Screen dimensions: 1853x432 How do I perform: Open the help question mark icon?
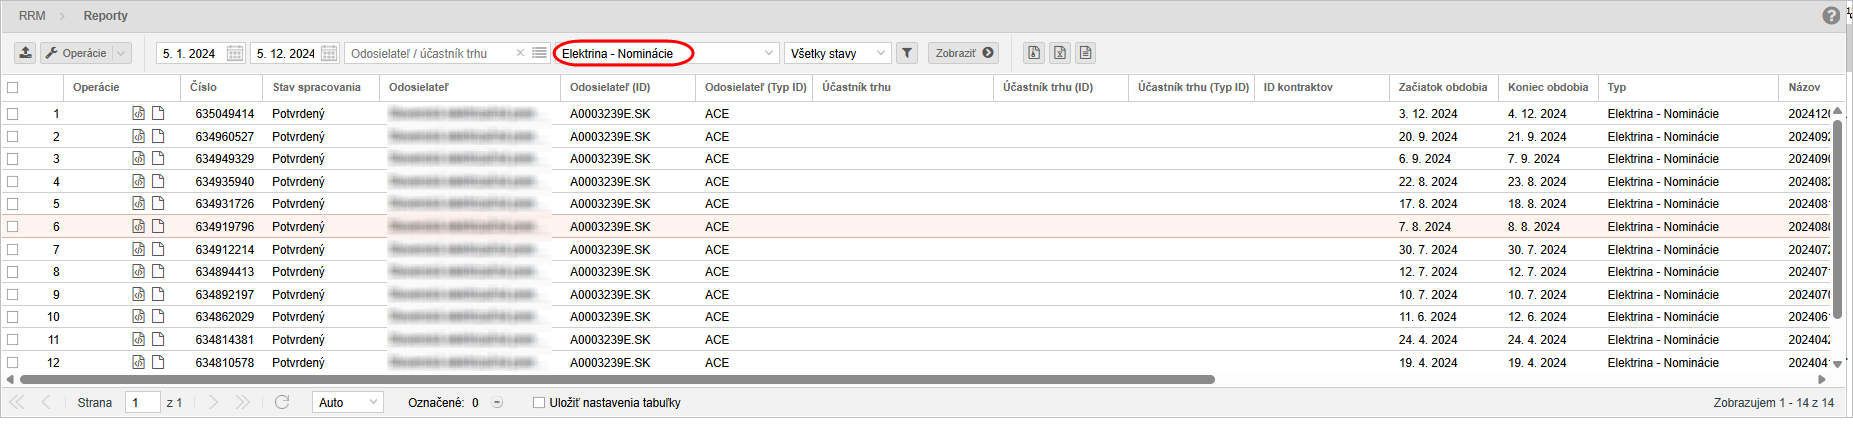tap(1831, 16)
